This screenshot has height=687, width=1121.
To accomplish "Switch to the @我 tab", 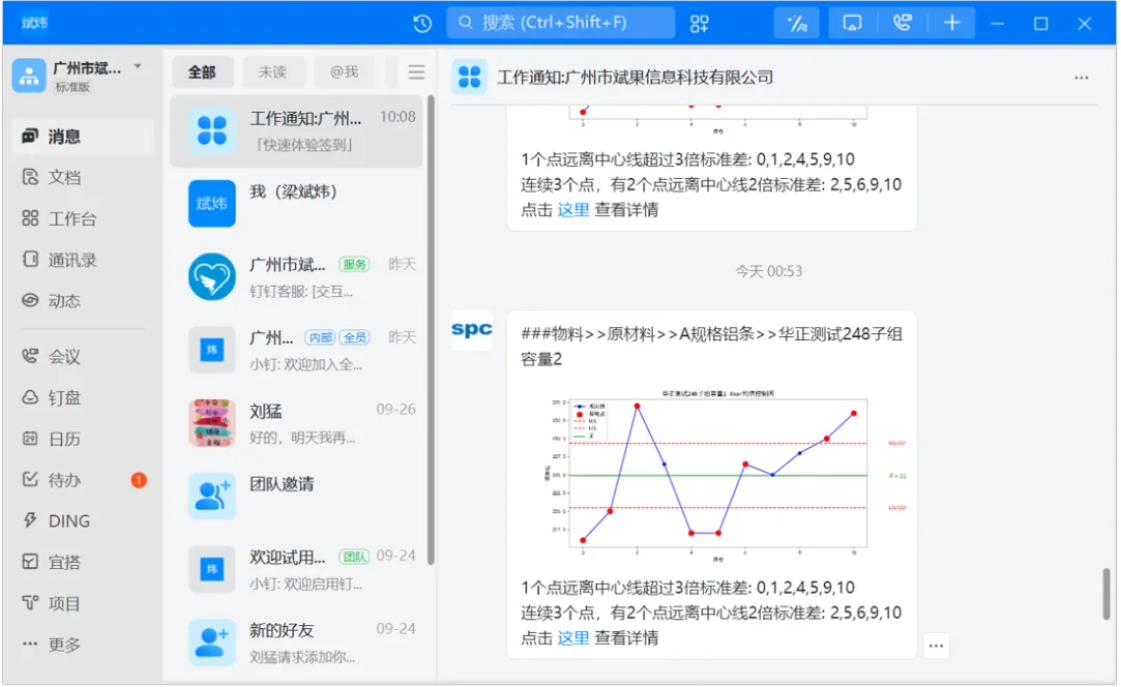I will tap(344, 72).
